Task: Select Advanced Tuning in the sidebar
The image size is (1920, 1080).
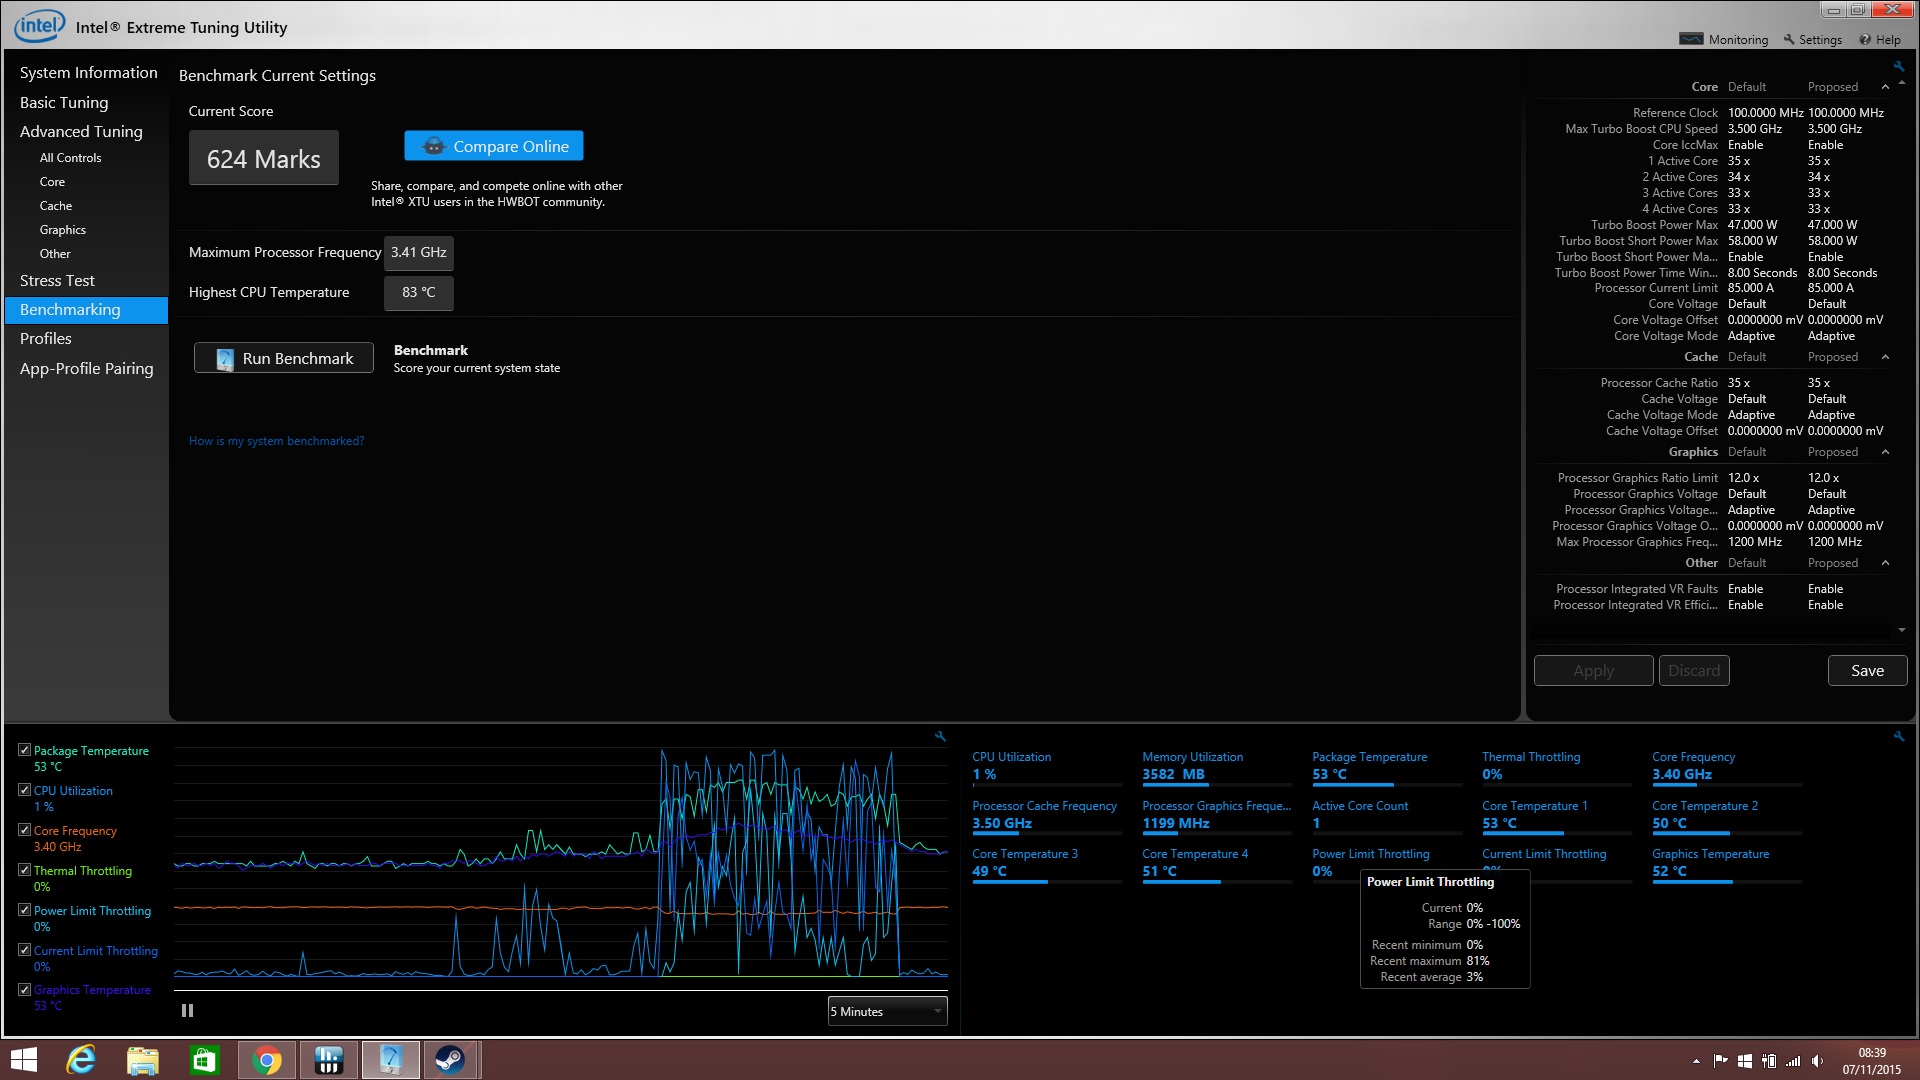Action: (x=81, y=132)
